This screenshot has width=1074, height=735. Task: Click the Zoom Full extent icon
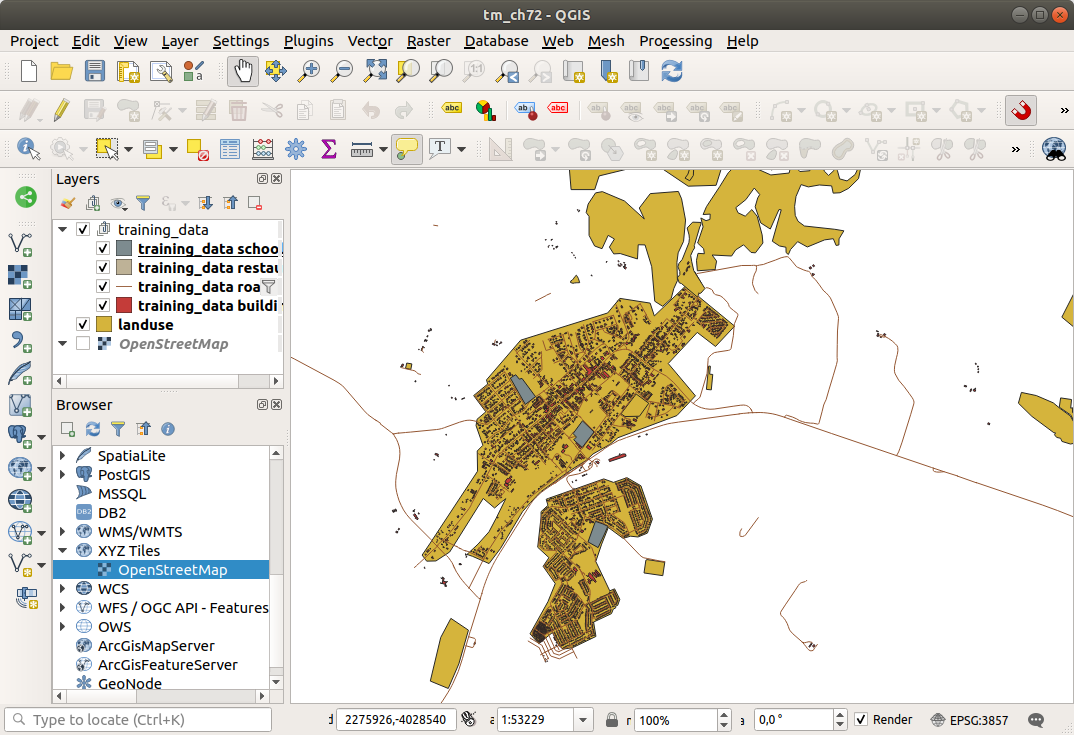375,71
